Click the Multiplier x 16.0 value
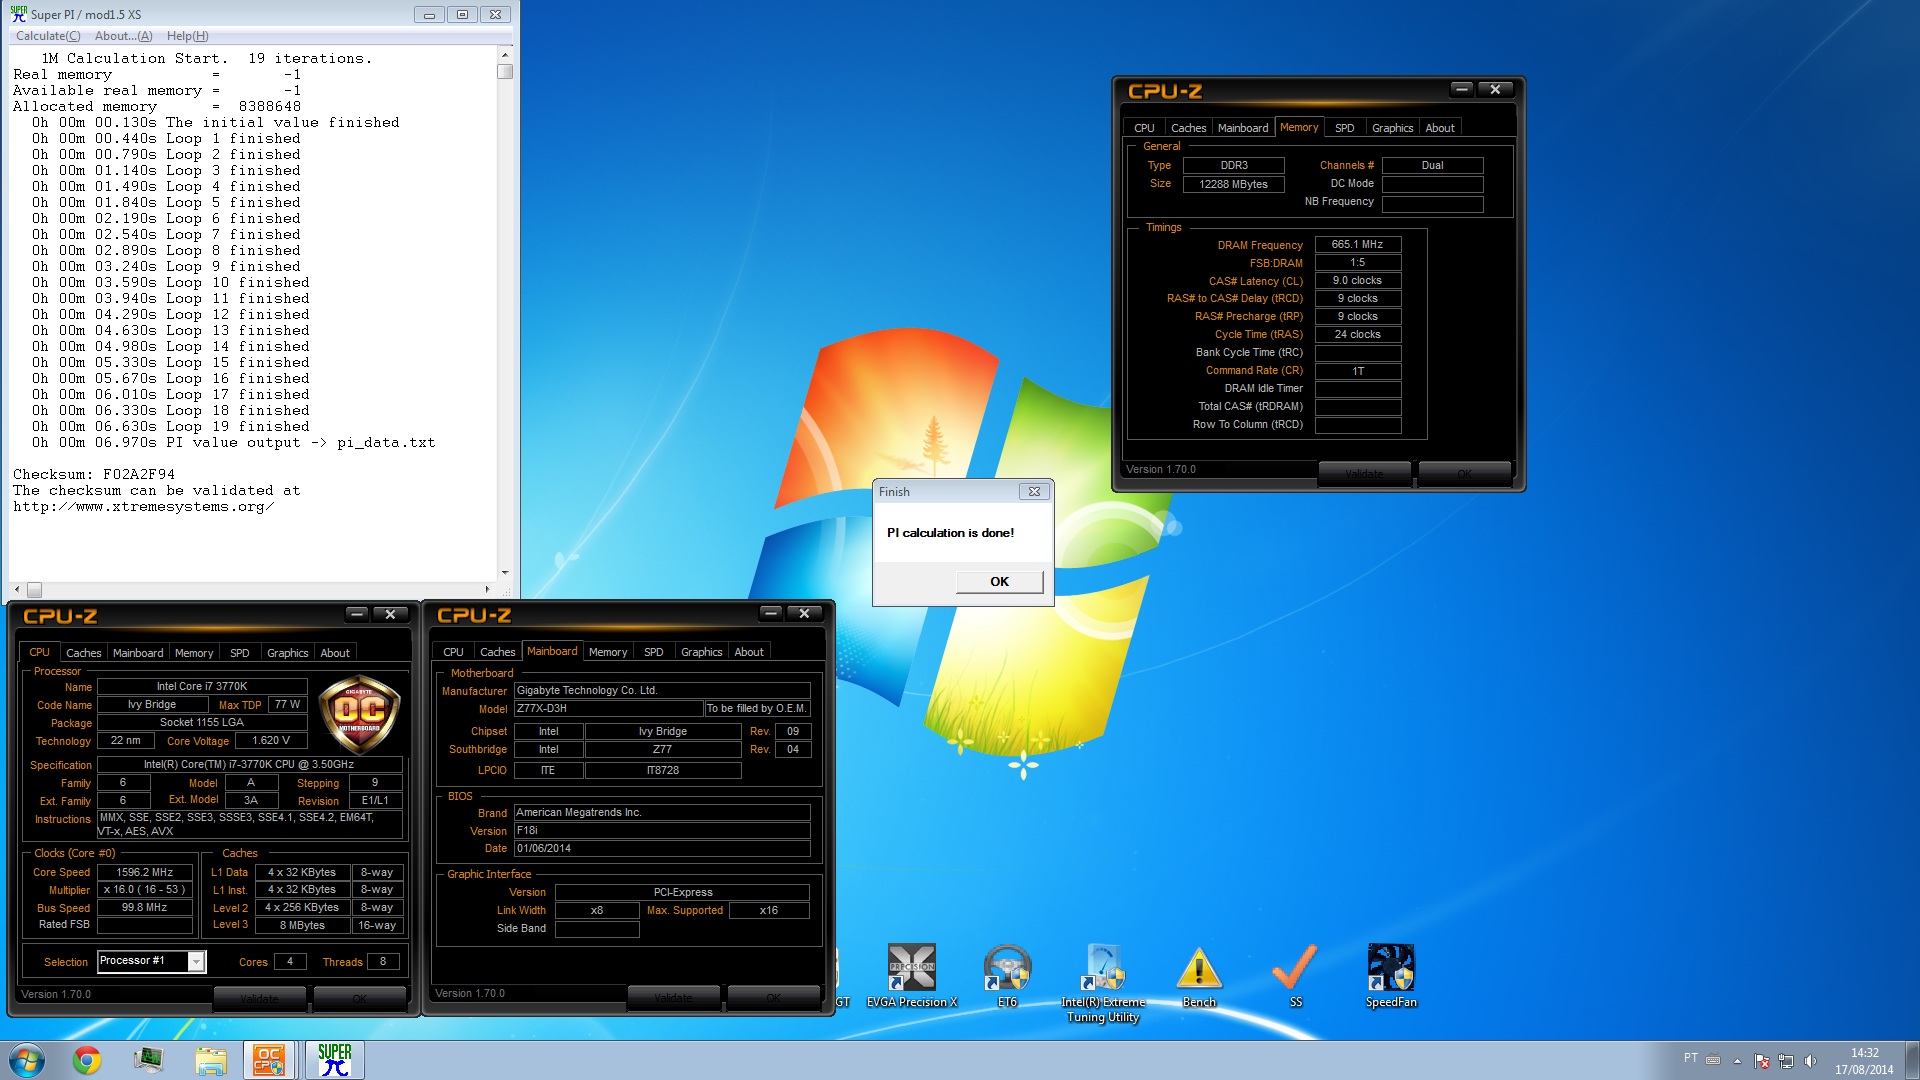 [144, 889]
